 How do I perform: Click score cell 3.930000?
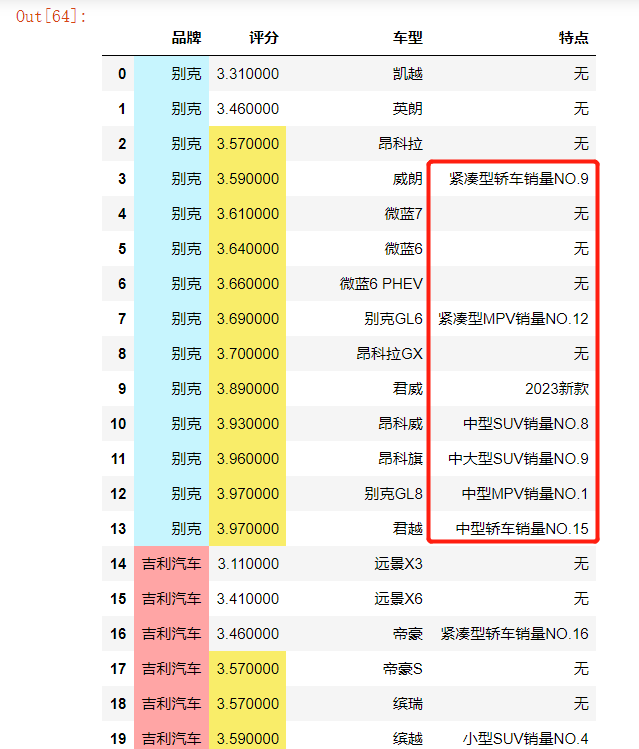(248, 424)
